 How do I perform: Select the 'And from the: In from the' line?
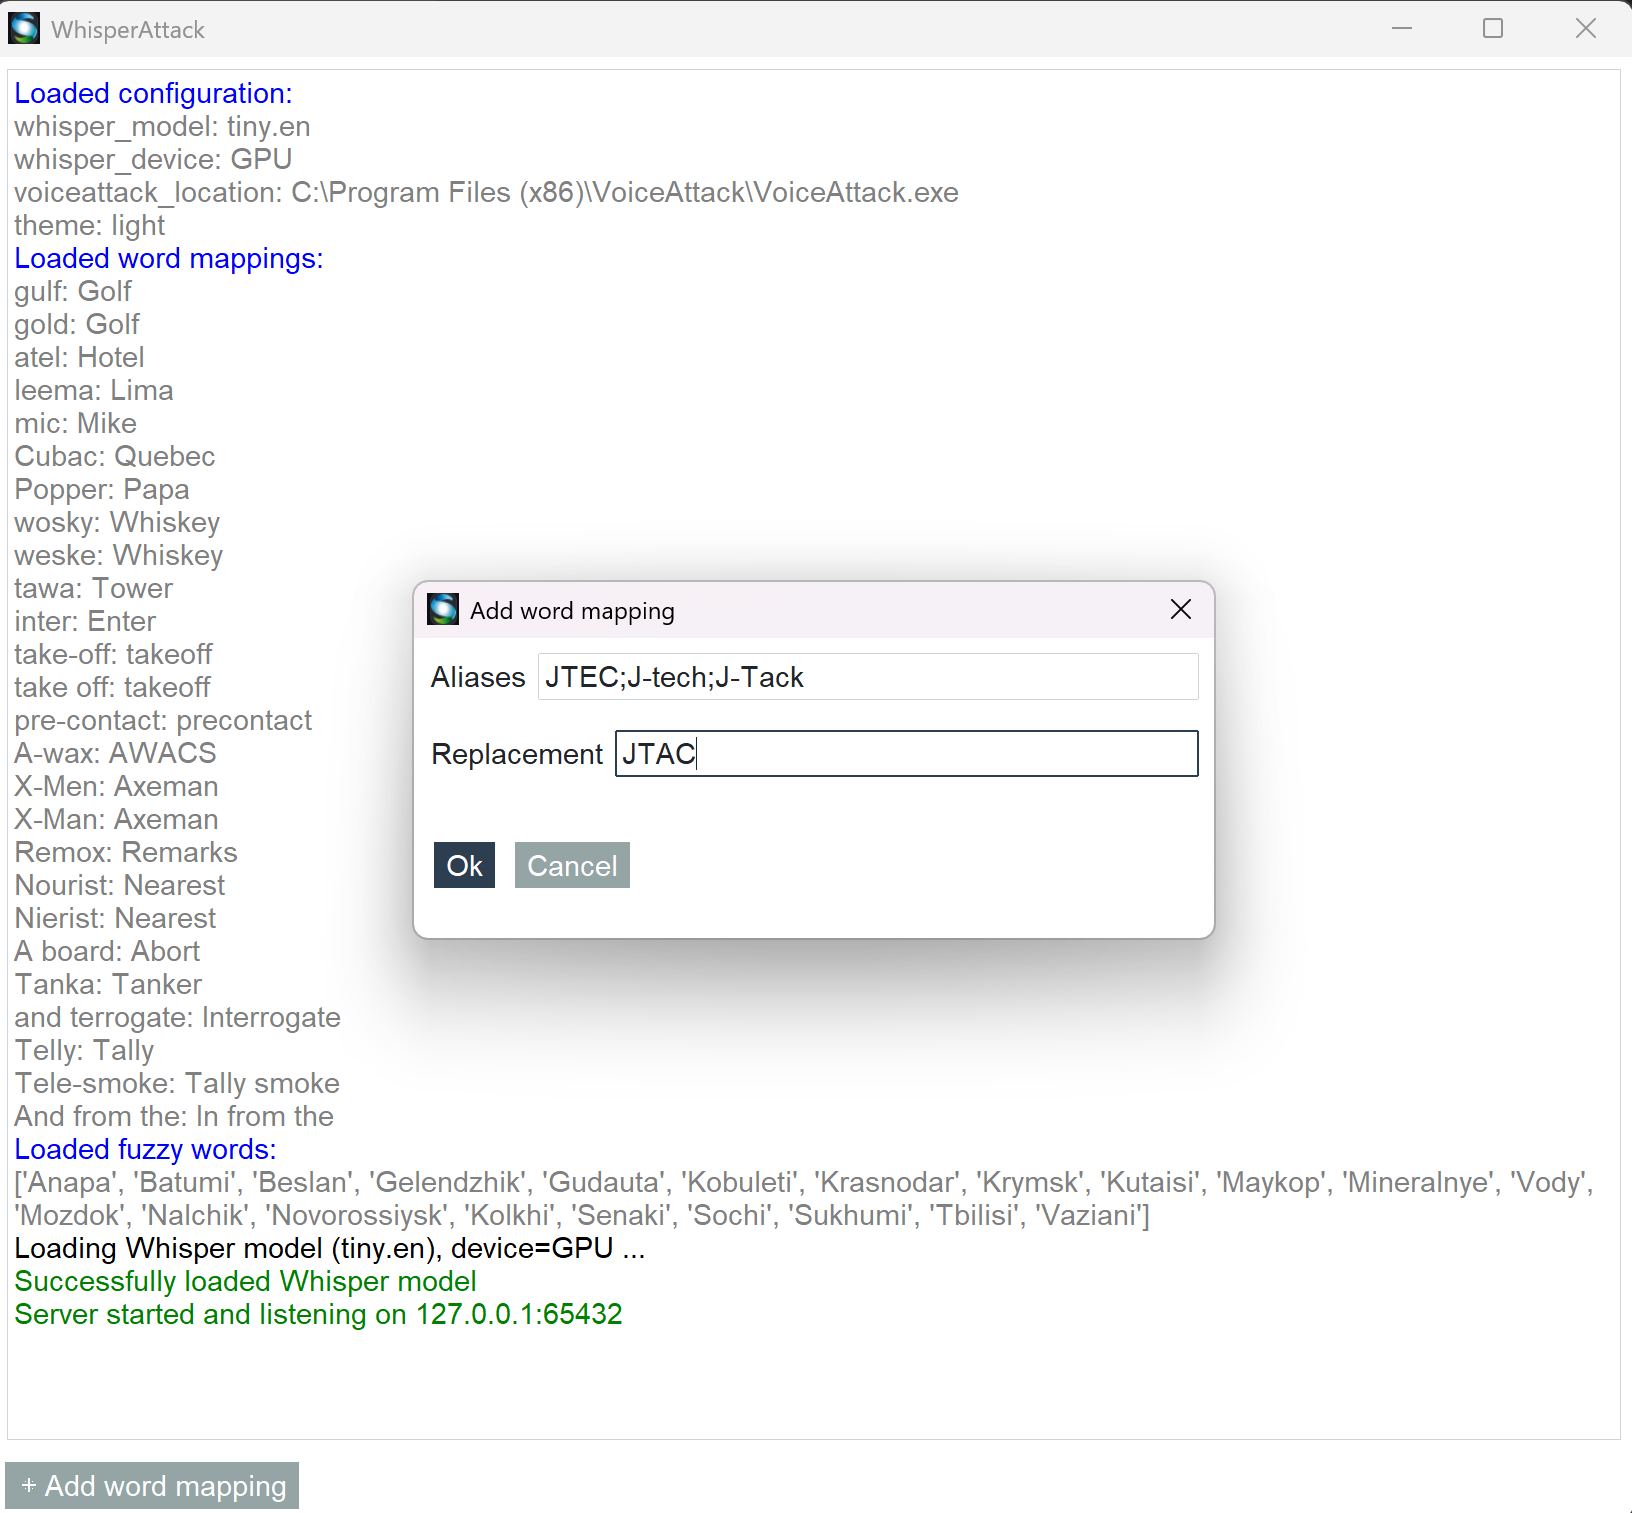(x=174, y=1116)
